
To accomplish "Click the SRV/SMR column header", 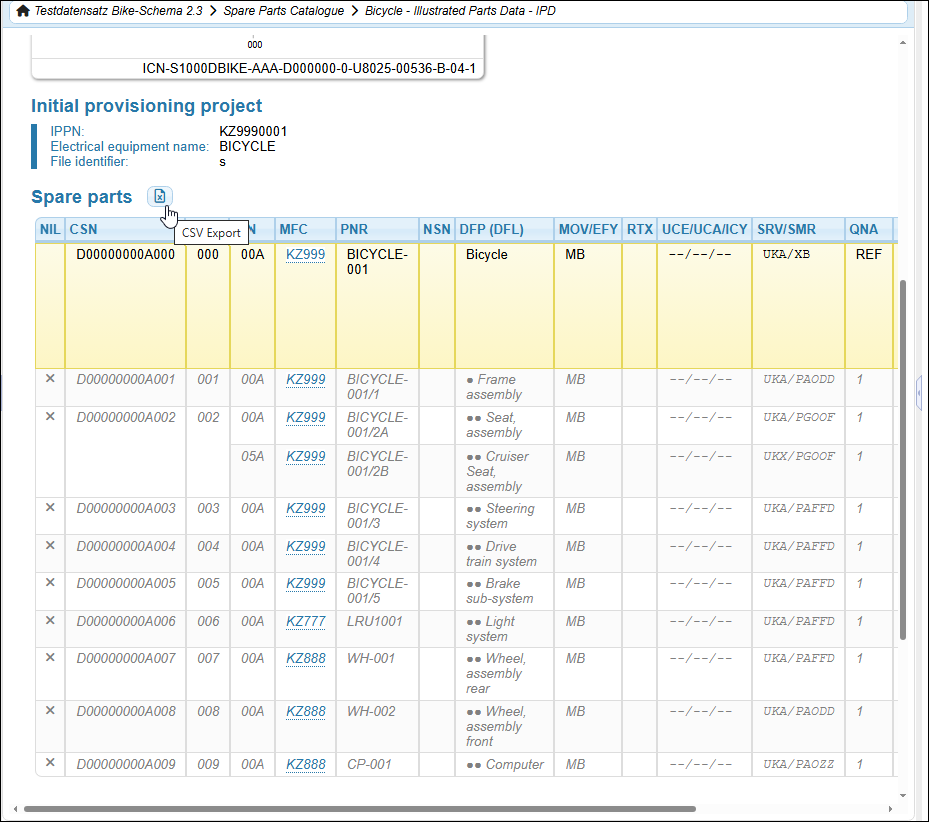I will point(798,229).
